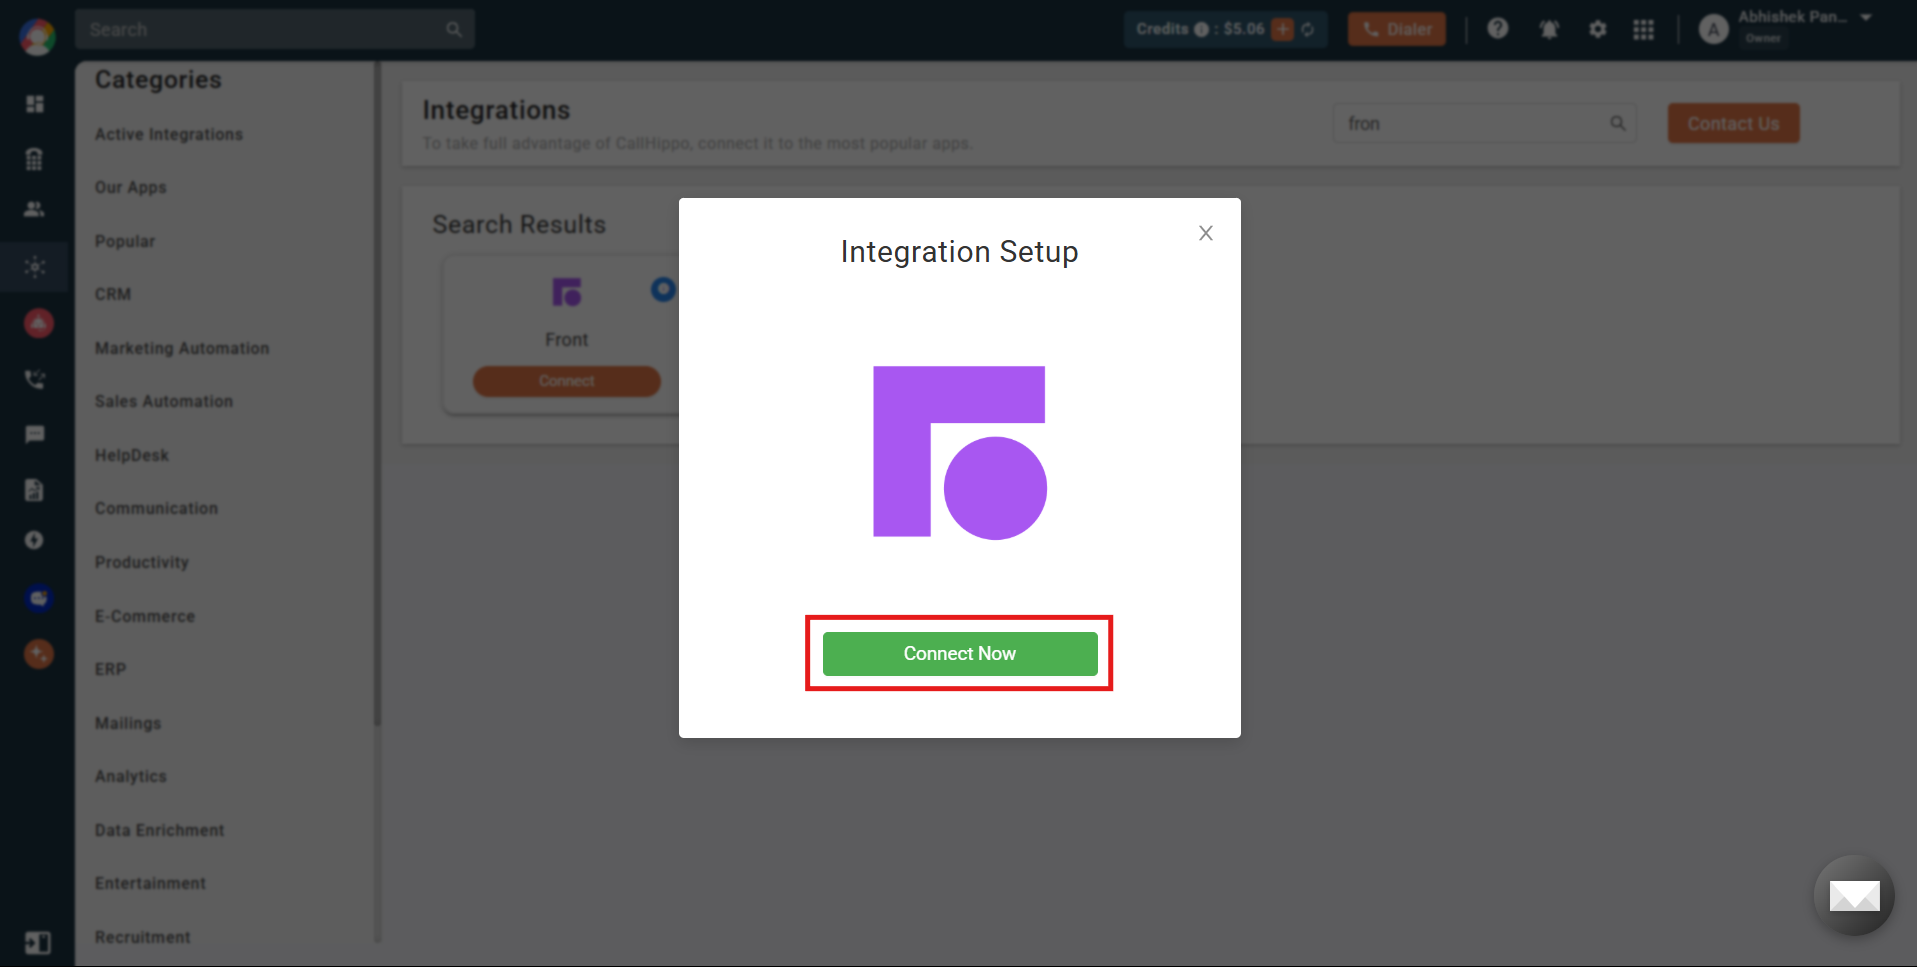Click the circular lightning icon in sidebar

35,540
